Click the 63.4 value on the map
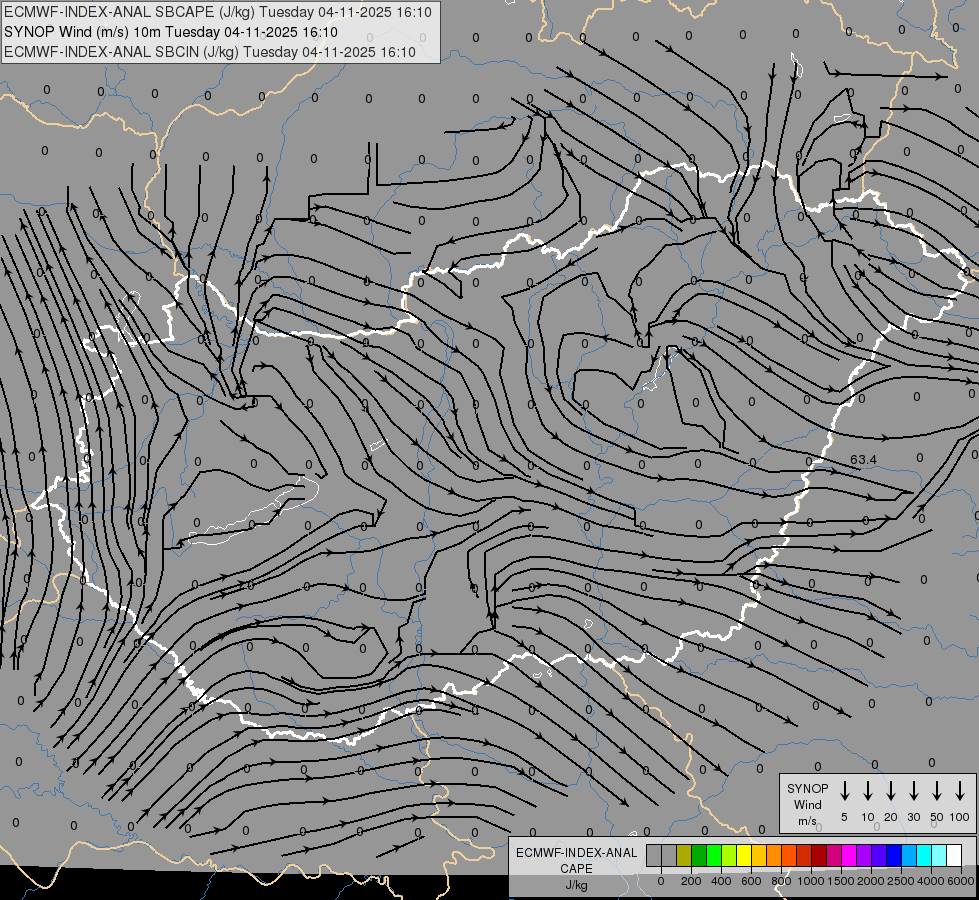The height and width of the screenshot is (900, 979). [863, 460]
